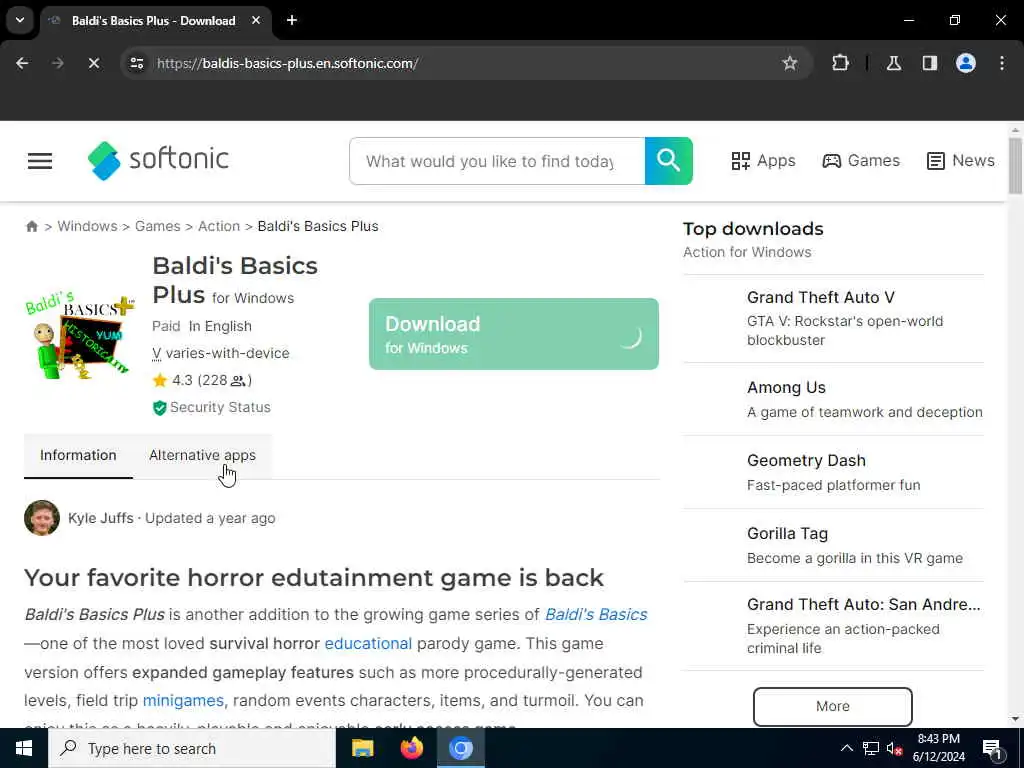Click the network tray icon
The width and height of the screenshot is (1024, 768).
871,748
